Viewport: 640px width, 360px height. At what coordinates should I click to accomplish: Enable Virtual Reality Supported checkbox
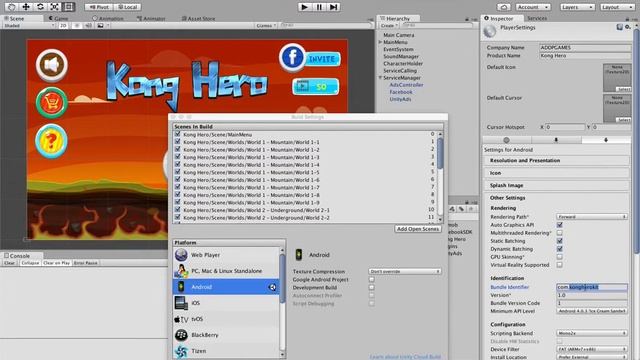(x=560, y=264)
